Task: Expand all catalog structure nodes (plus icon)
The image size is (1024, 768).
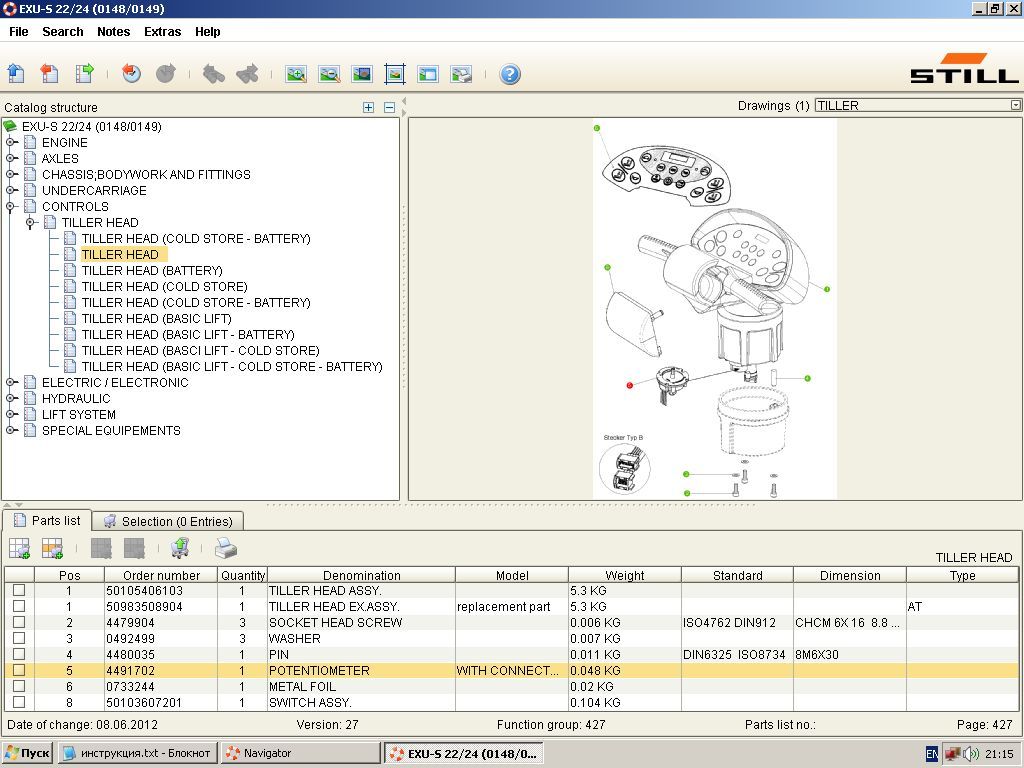Action: click(368, 107)
